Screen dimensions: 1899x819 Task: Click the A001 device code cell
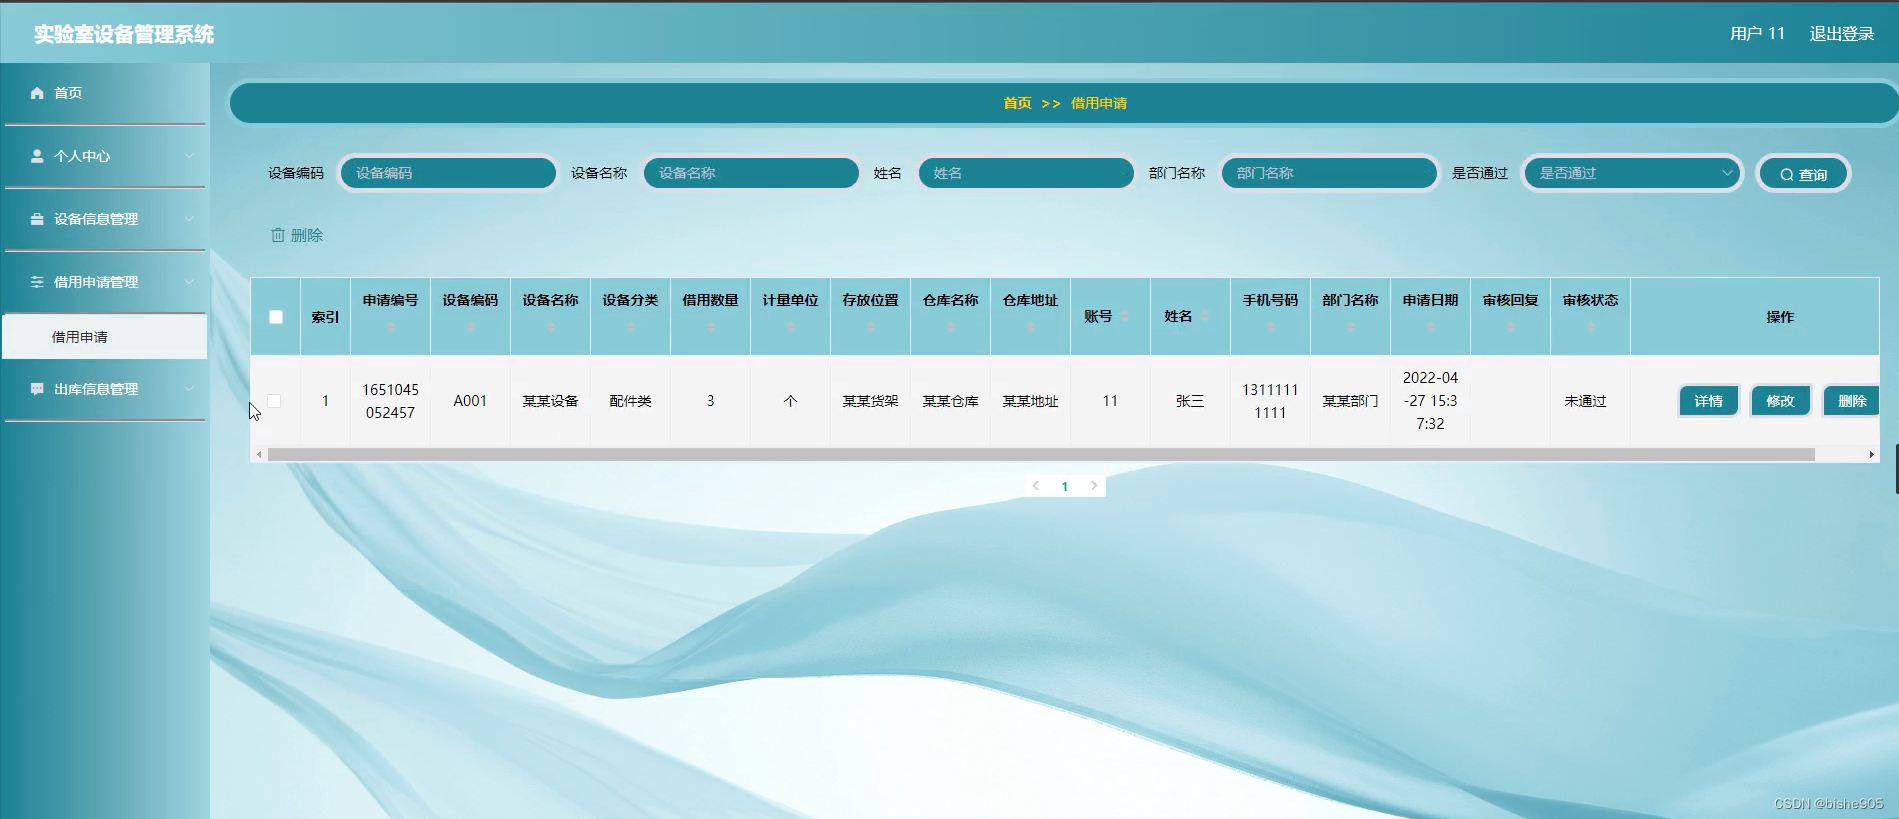coord(470,401)
